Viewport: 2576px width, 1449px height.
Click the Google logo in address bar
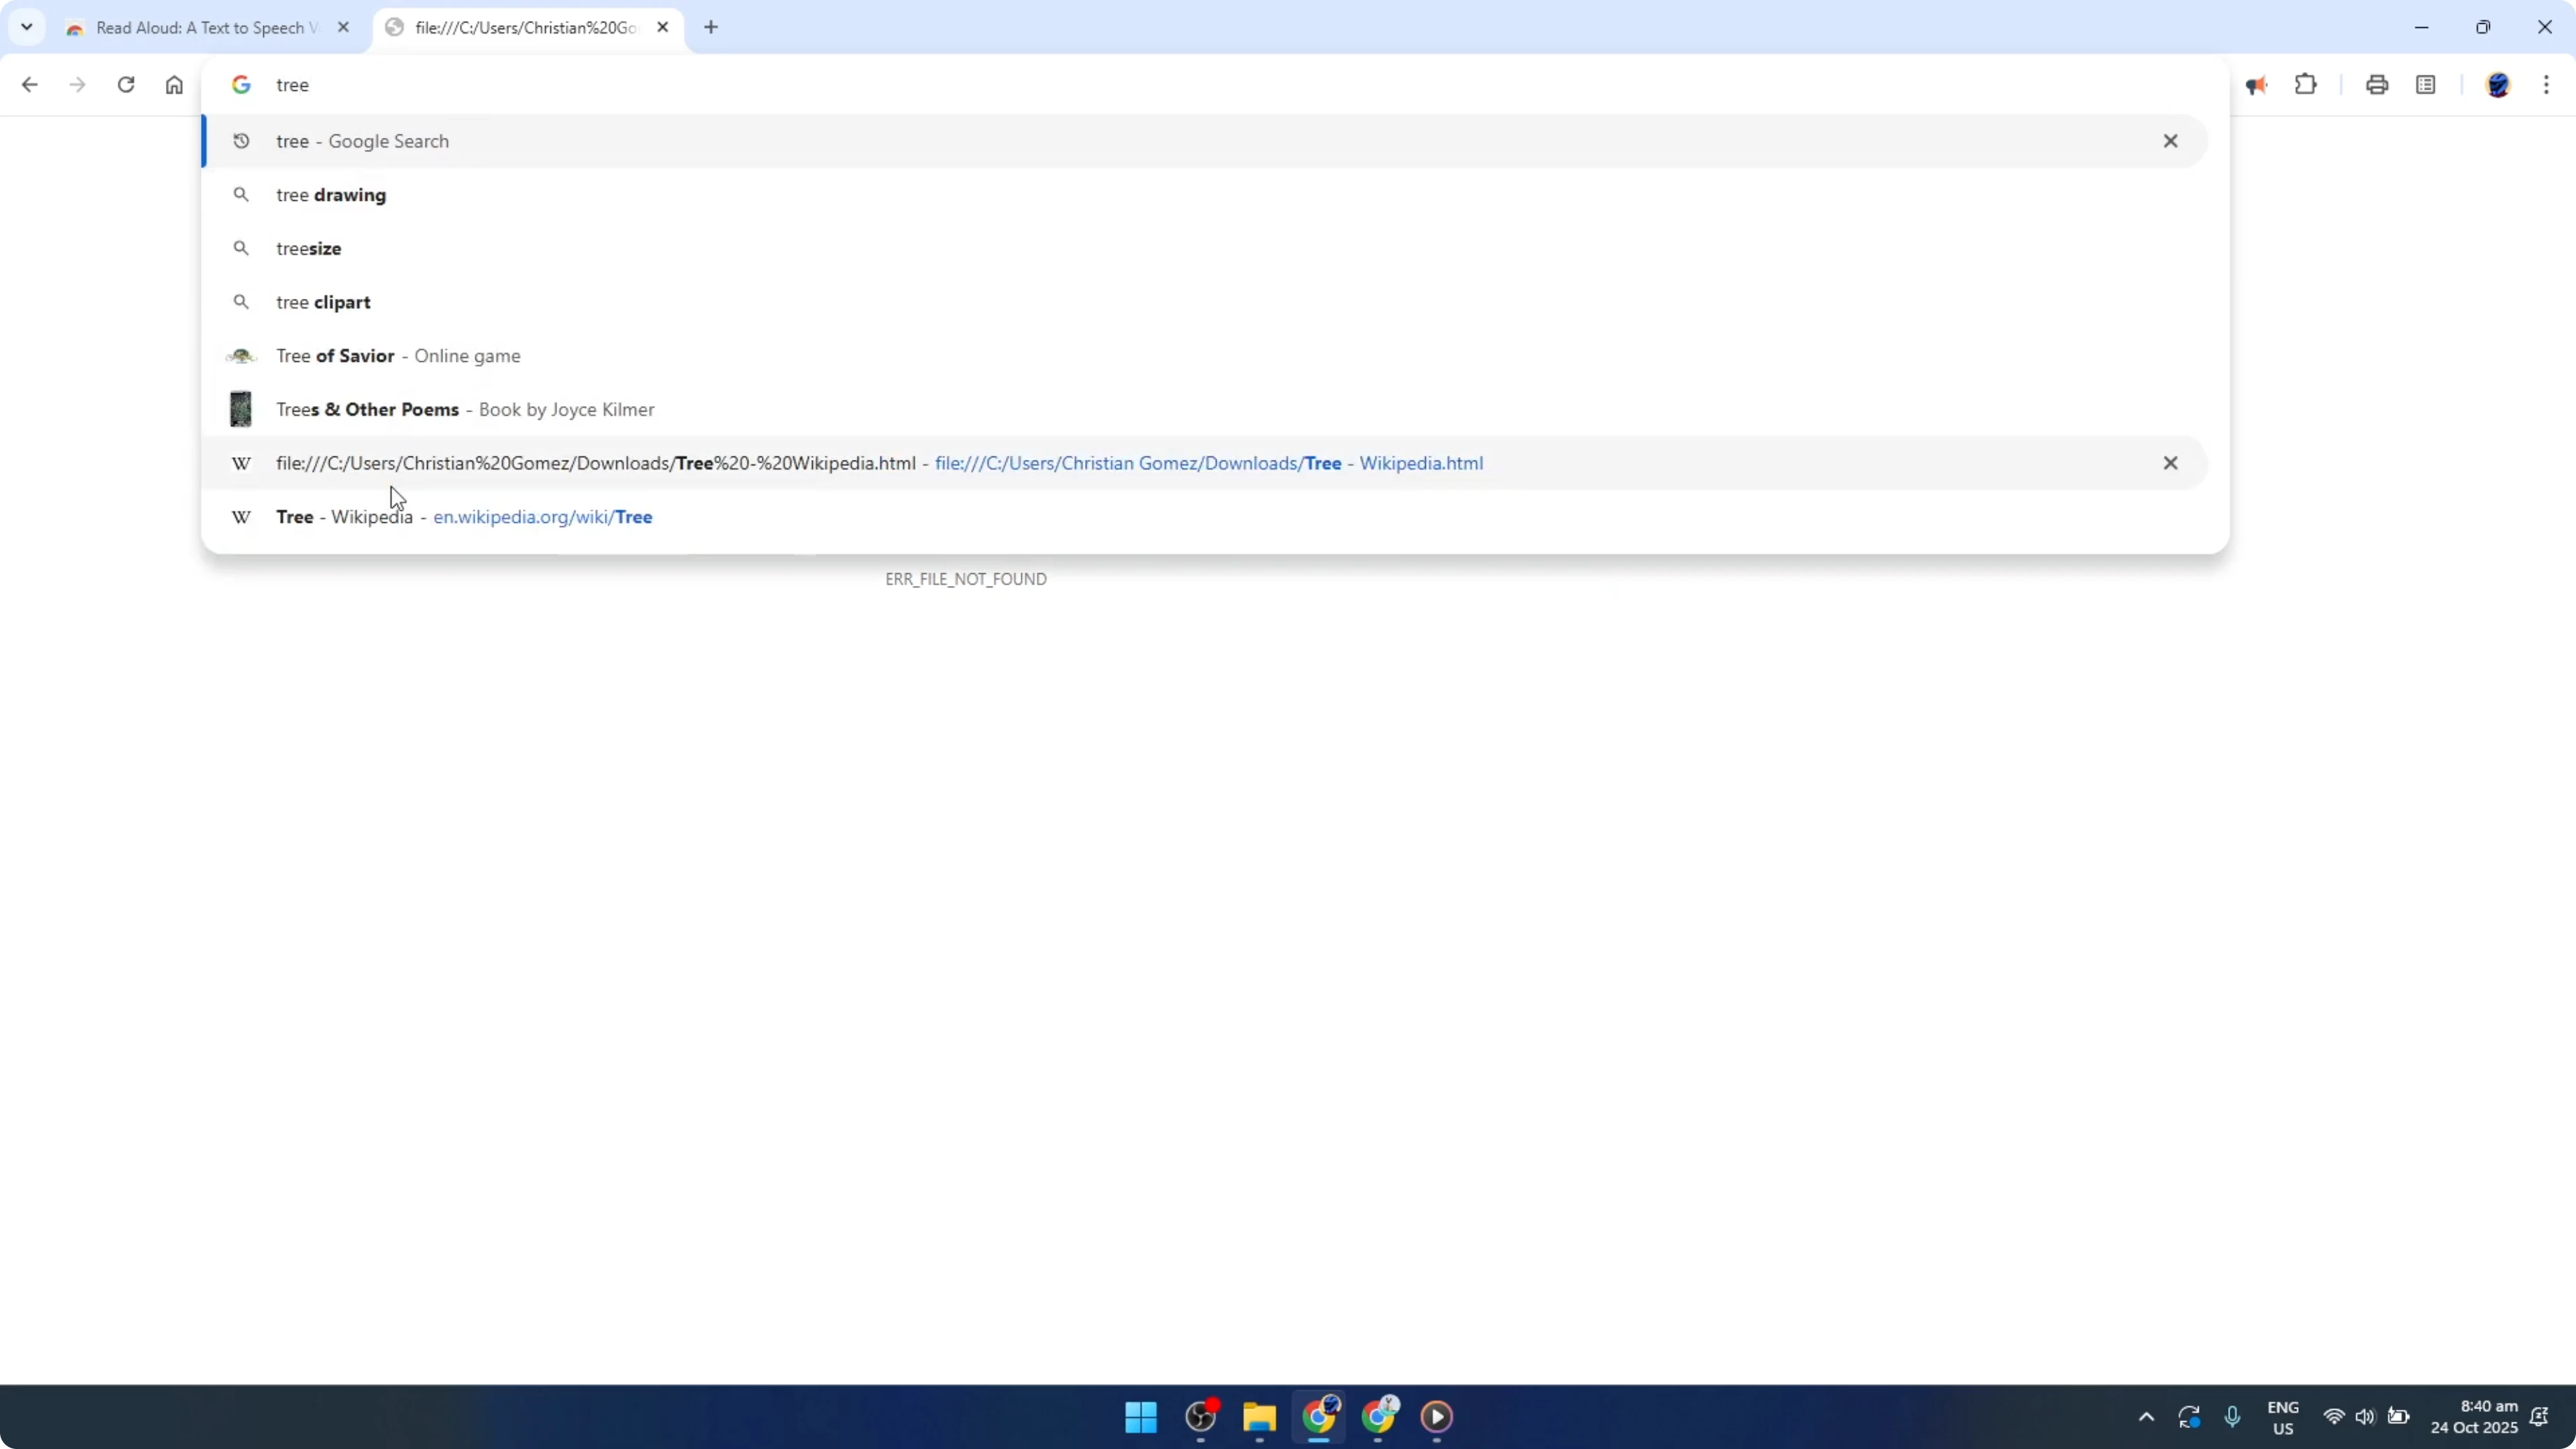(241, 85)
